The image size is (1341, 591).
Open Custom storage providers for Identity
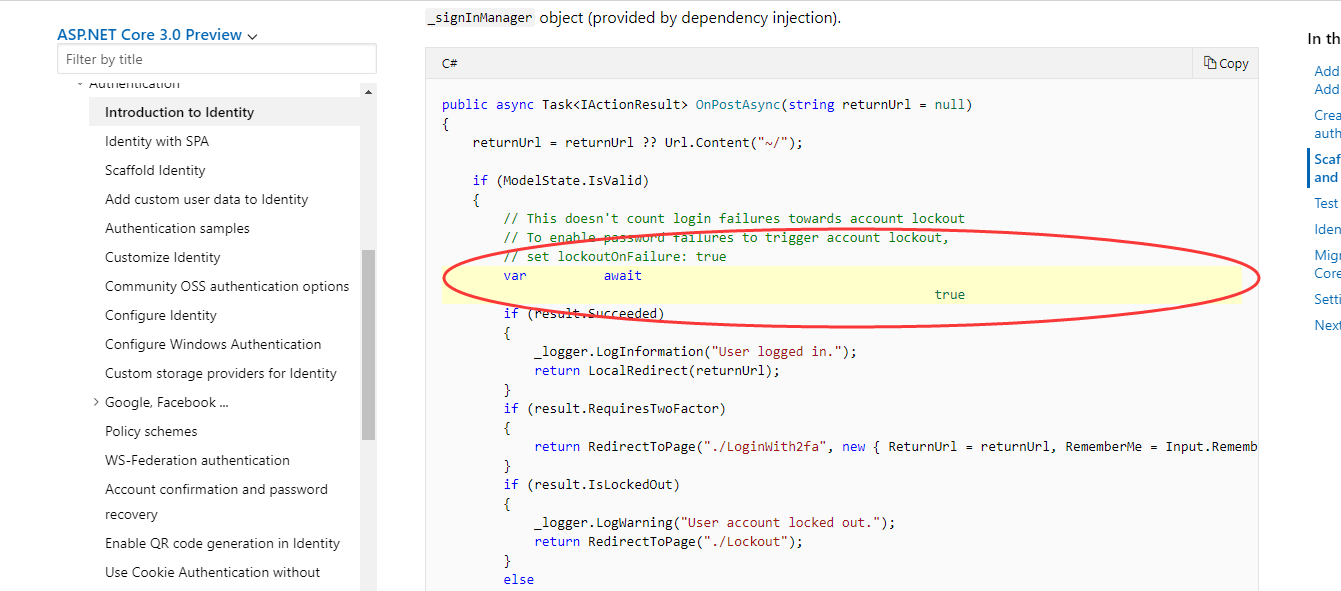pos(221,373)
